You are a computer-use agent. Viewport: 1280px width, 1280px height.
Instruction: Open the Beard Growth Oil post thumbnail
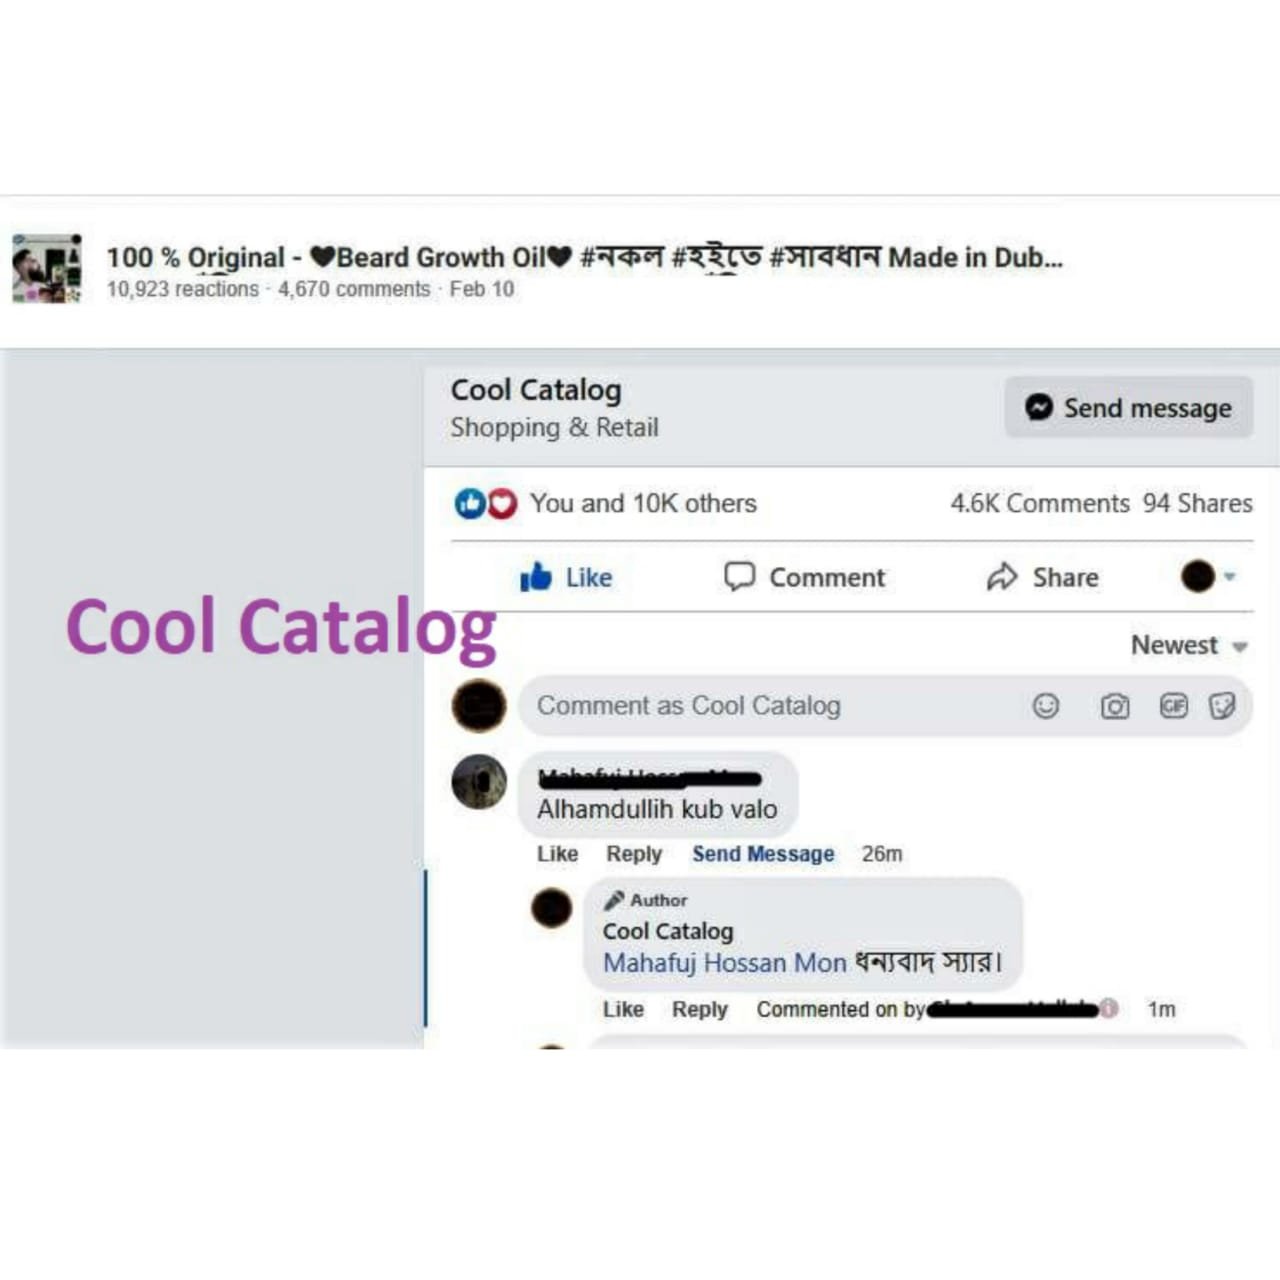47,268
